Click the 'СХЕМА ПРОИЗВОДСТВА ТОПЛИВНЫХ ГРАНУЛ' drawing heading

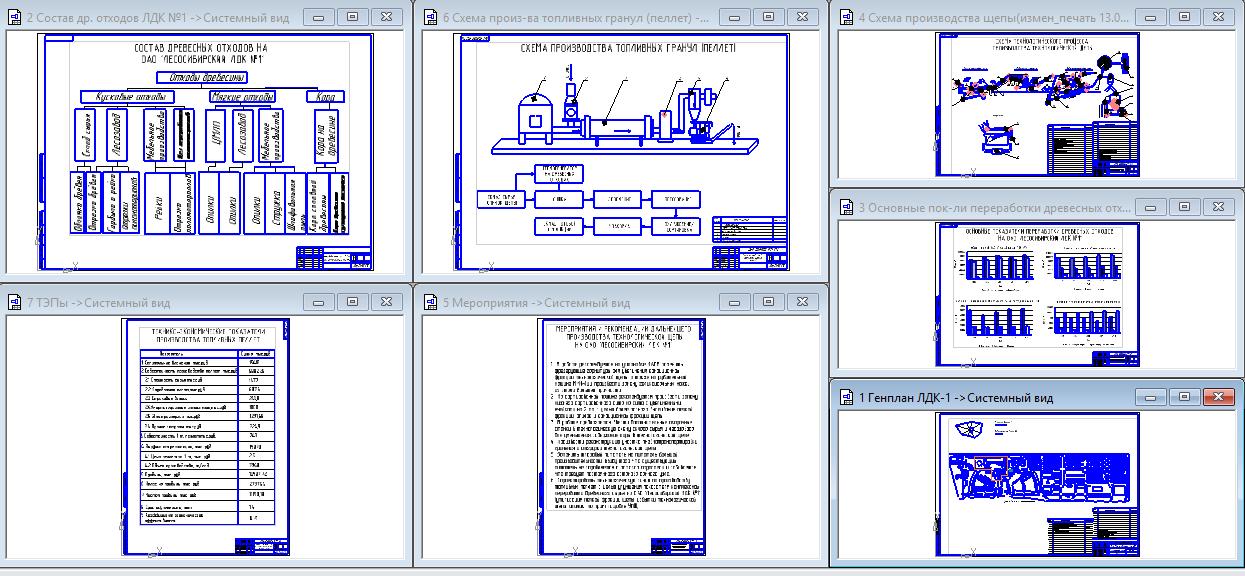(628, 47)
